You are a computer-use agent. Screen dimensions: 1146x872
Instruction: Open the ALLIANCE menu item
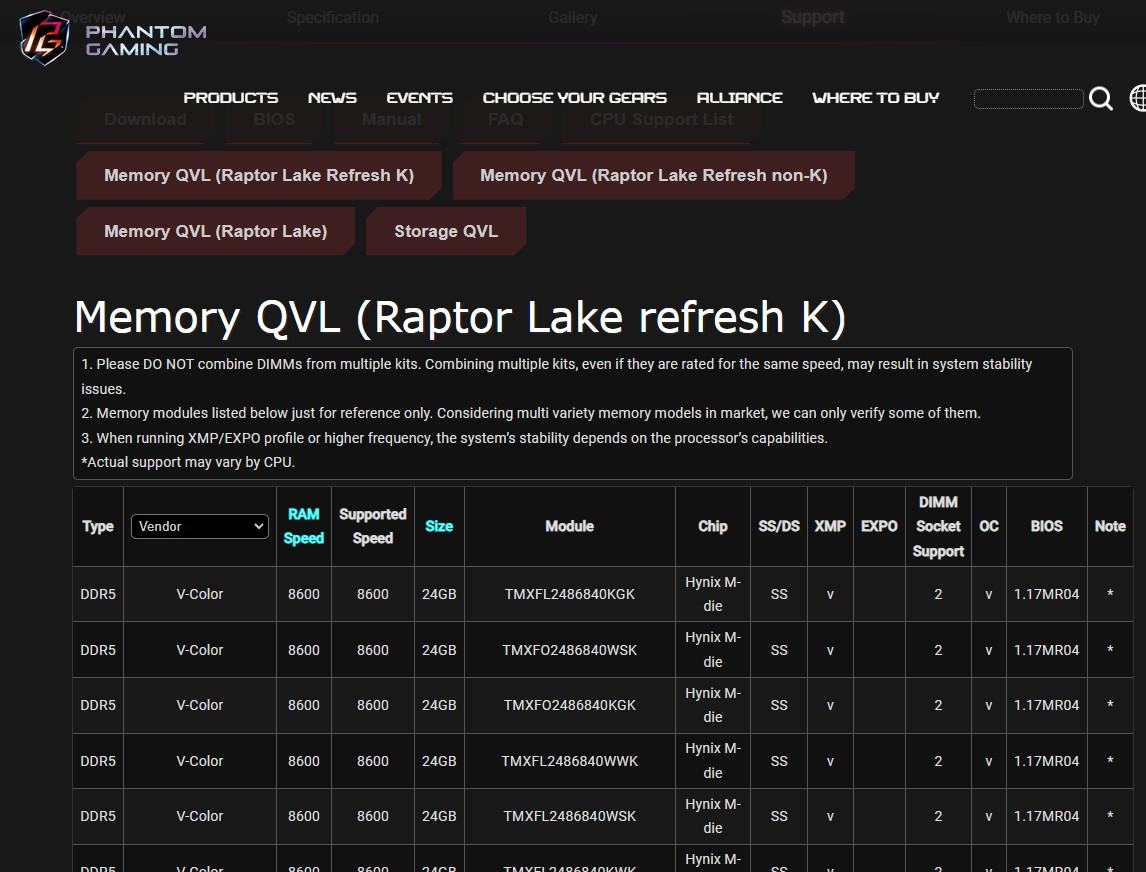pos(740,98)
